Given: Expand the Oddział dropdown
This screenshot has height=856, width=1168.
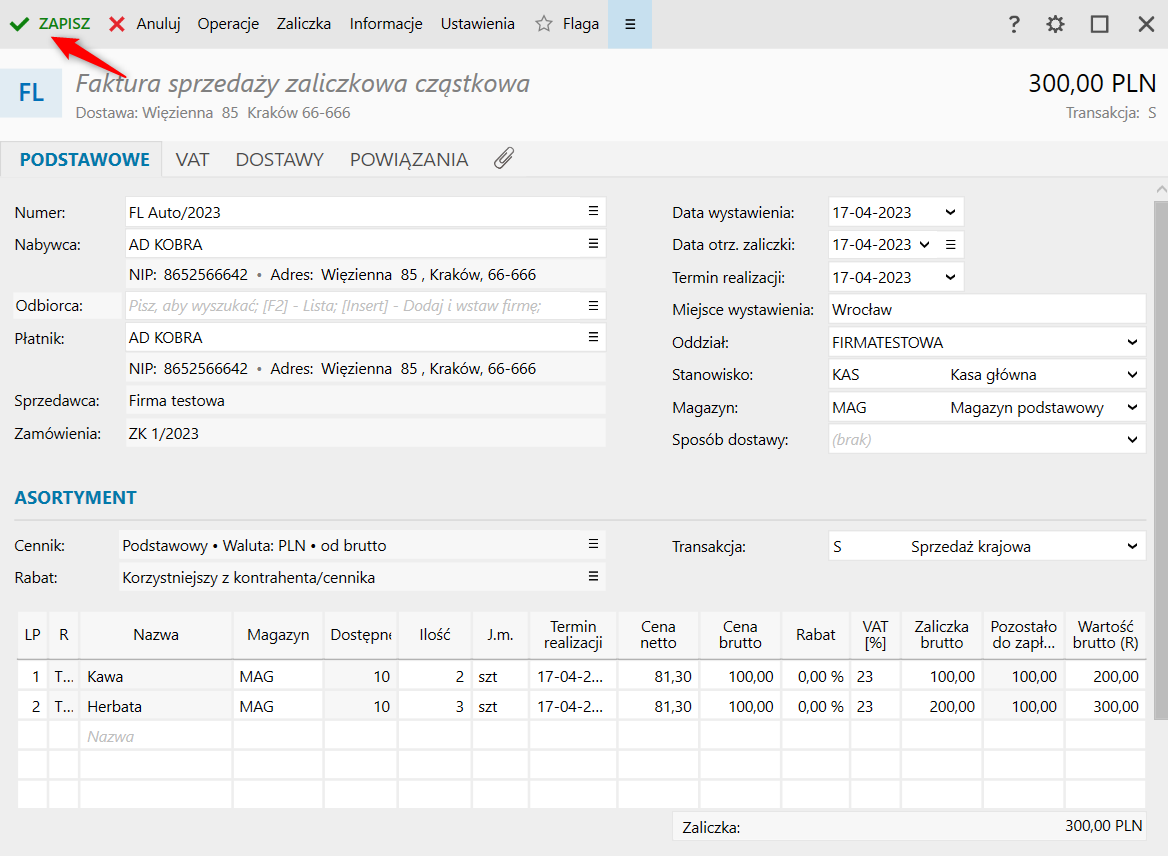Looking at the screenshot, I should (1132, 342).
